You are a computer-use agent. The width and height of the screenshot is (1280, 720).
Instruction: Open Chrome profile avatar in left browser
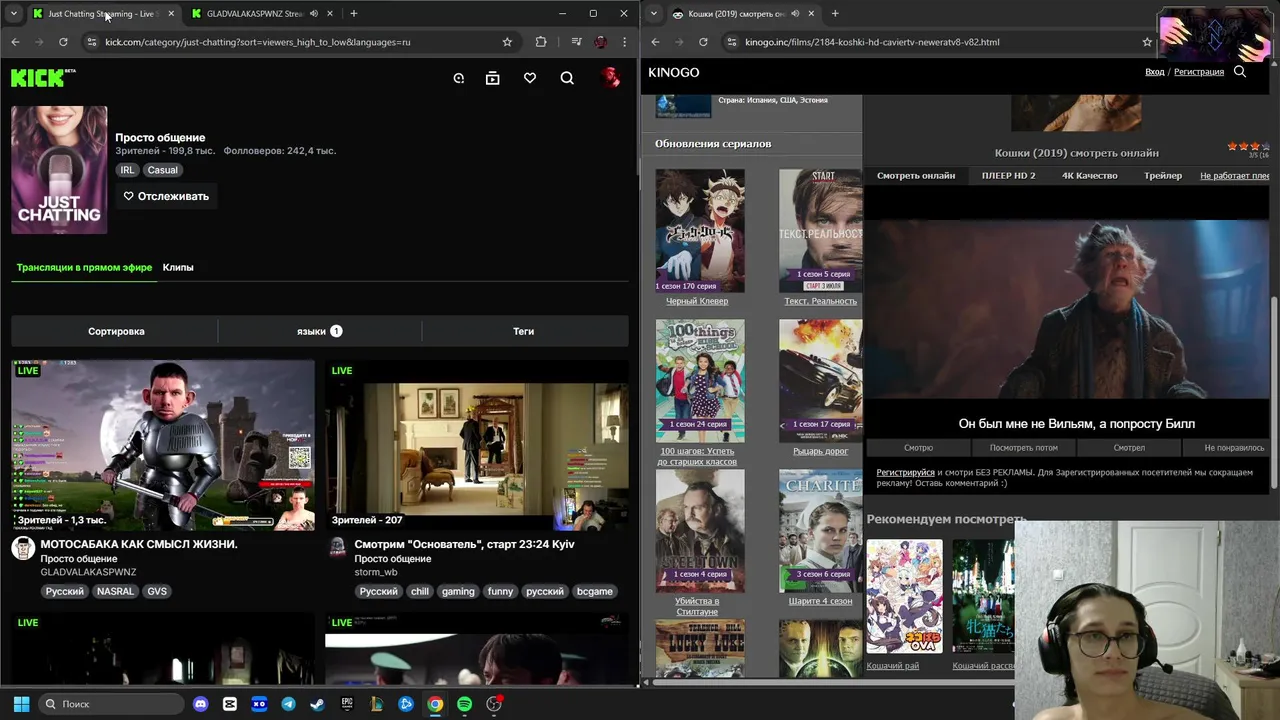tap(600, 42)
